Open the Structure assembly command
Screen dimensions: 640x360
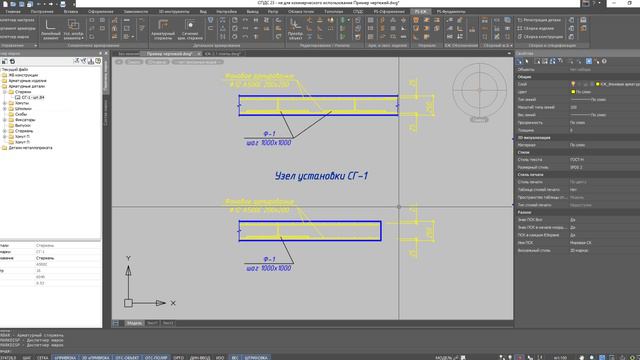540,37
